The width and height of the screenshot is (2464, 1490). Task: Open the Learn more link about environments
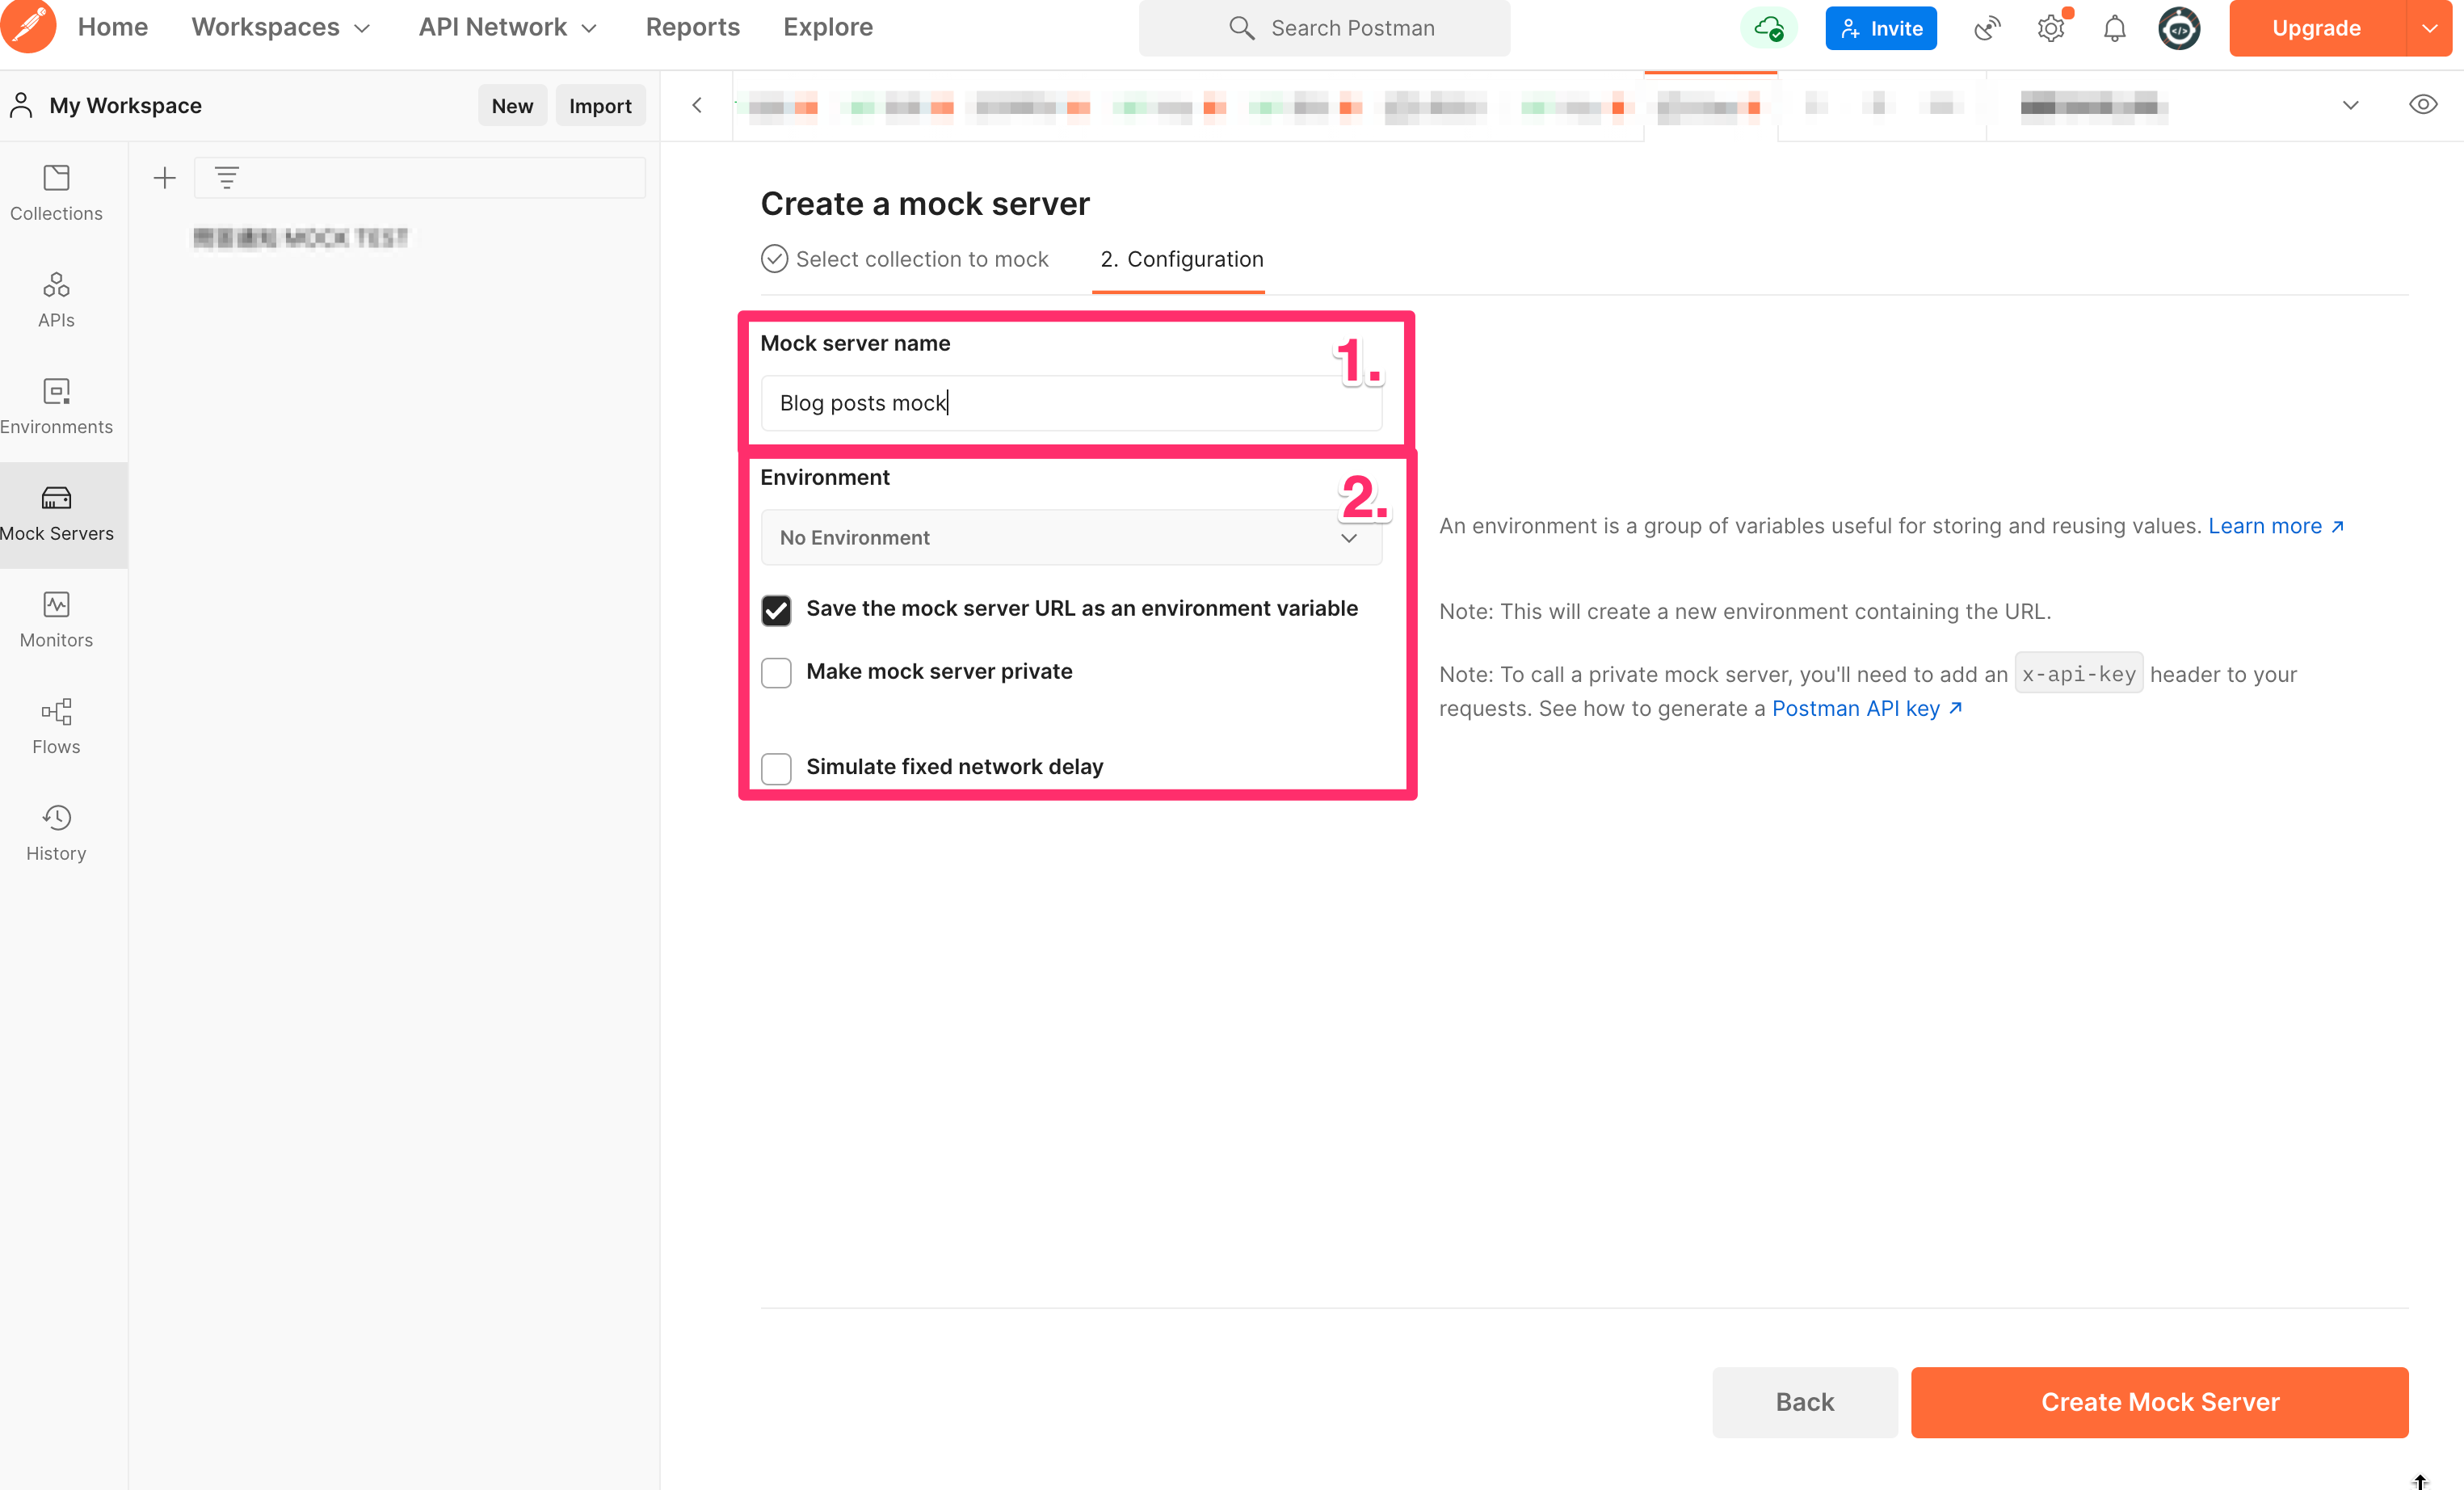click(x=2275, y=526)
